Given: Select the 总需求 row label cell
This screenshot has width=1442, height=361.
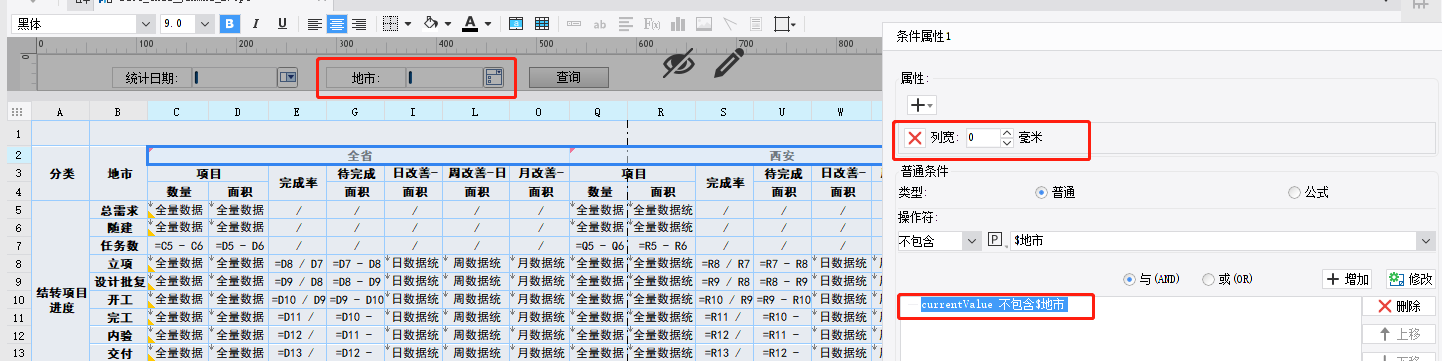Looking at the screenshot, I should (119, 210).
